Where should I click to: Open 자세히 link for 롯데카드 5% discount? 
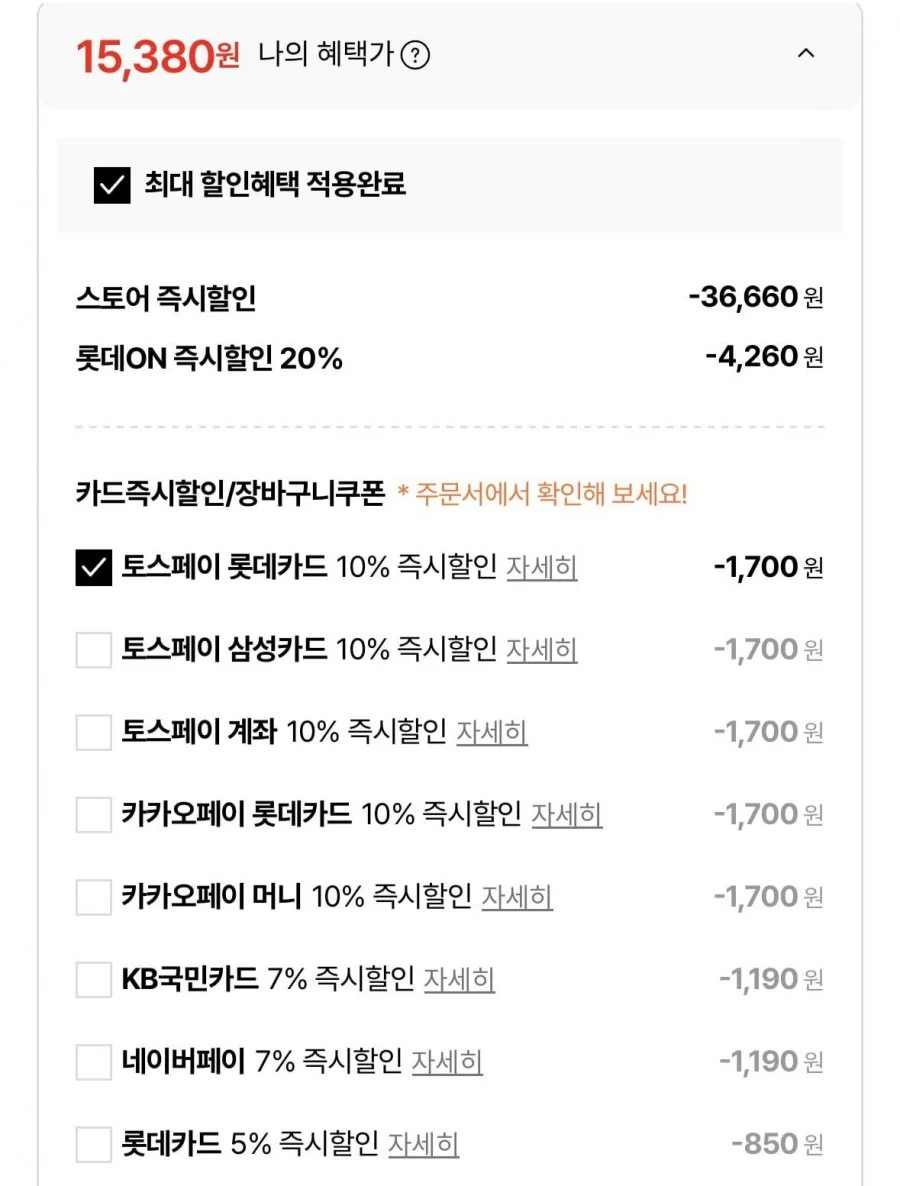[424, 1144]
